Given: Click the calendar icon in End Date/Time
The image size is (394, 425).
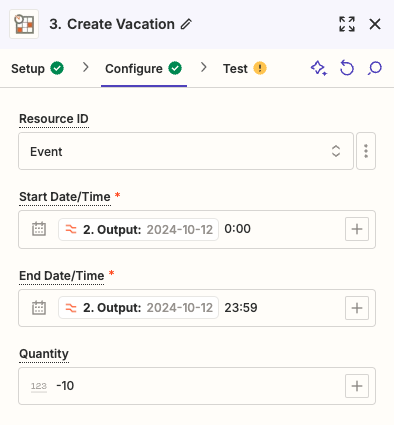Looking at the screenshot, I should pos(39,308).
